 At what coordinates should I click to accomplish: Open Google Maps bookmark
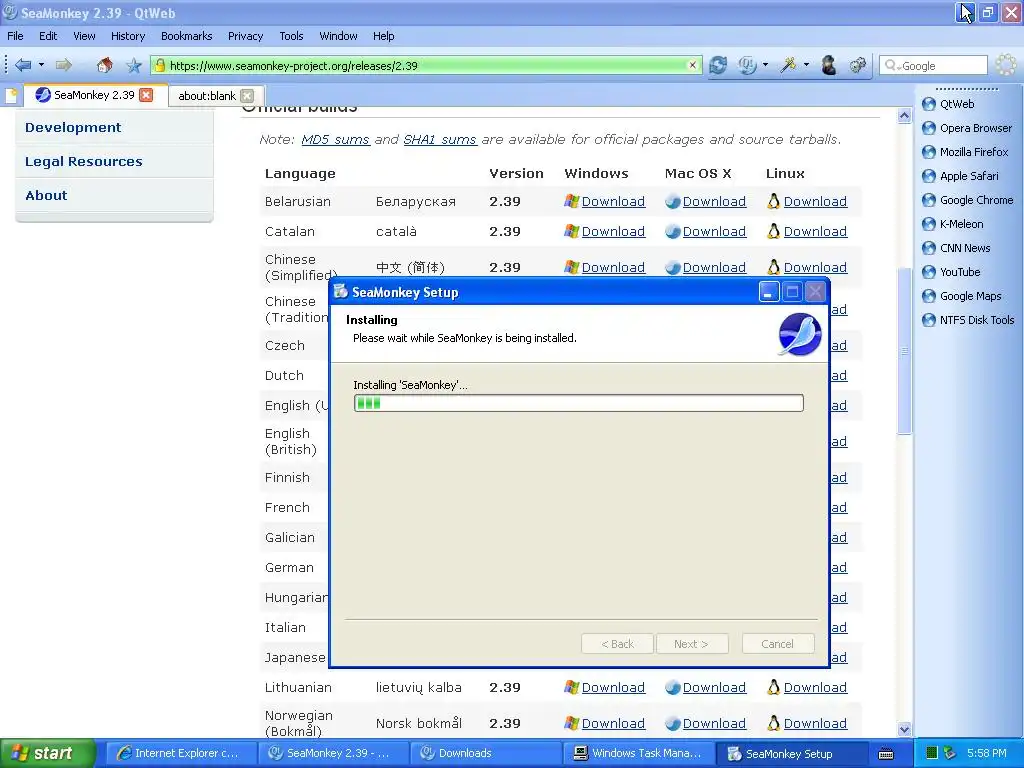point(970,296)
